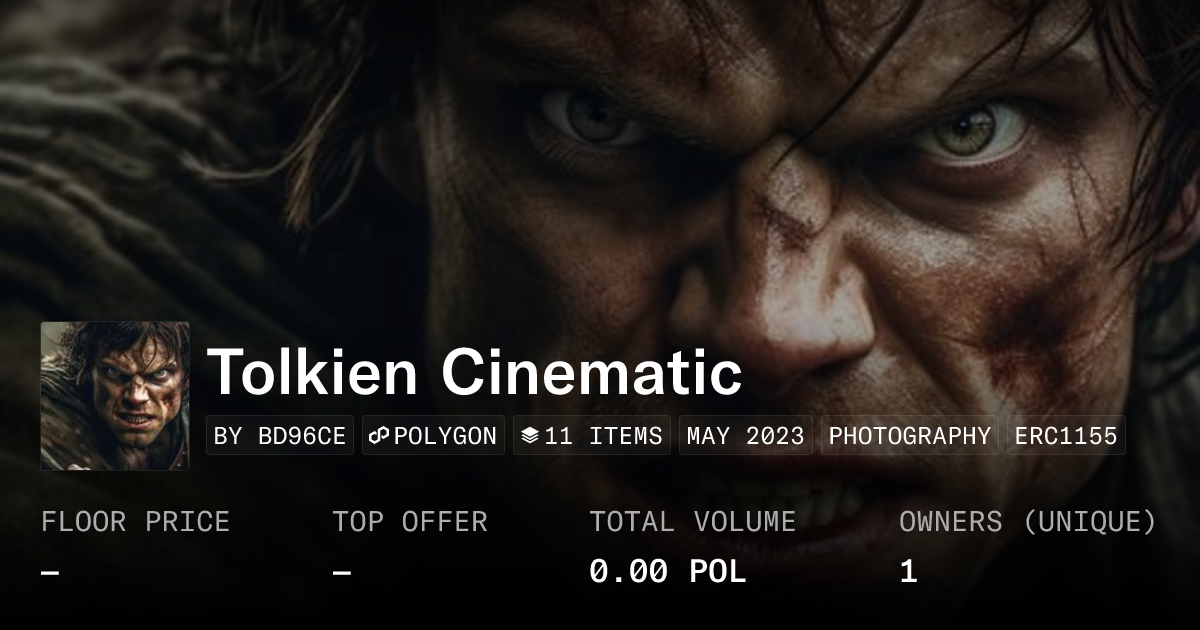The width and height of the screenshot is (1200, 630).
Task: Open creator profile BY BD96CE
Action: point(280,436)
